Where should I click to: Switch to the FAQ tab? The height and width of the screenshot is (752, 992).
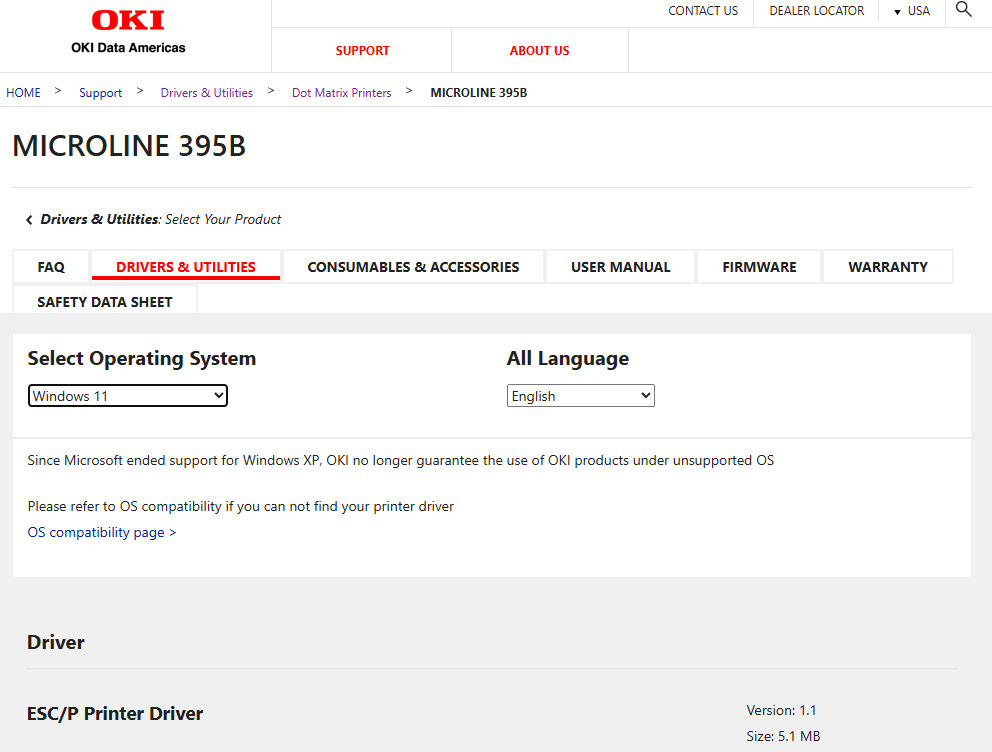51,267
